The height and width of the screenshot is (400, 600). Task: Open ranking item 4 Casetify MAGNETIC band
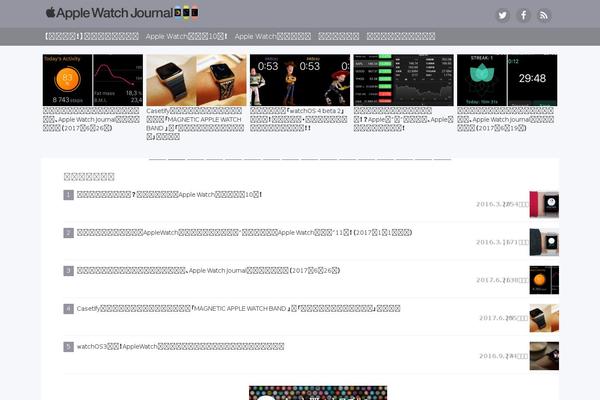pyautogui.click(x=238, y=308)
